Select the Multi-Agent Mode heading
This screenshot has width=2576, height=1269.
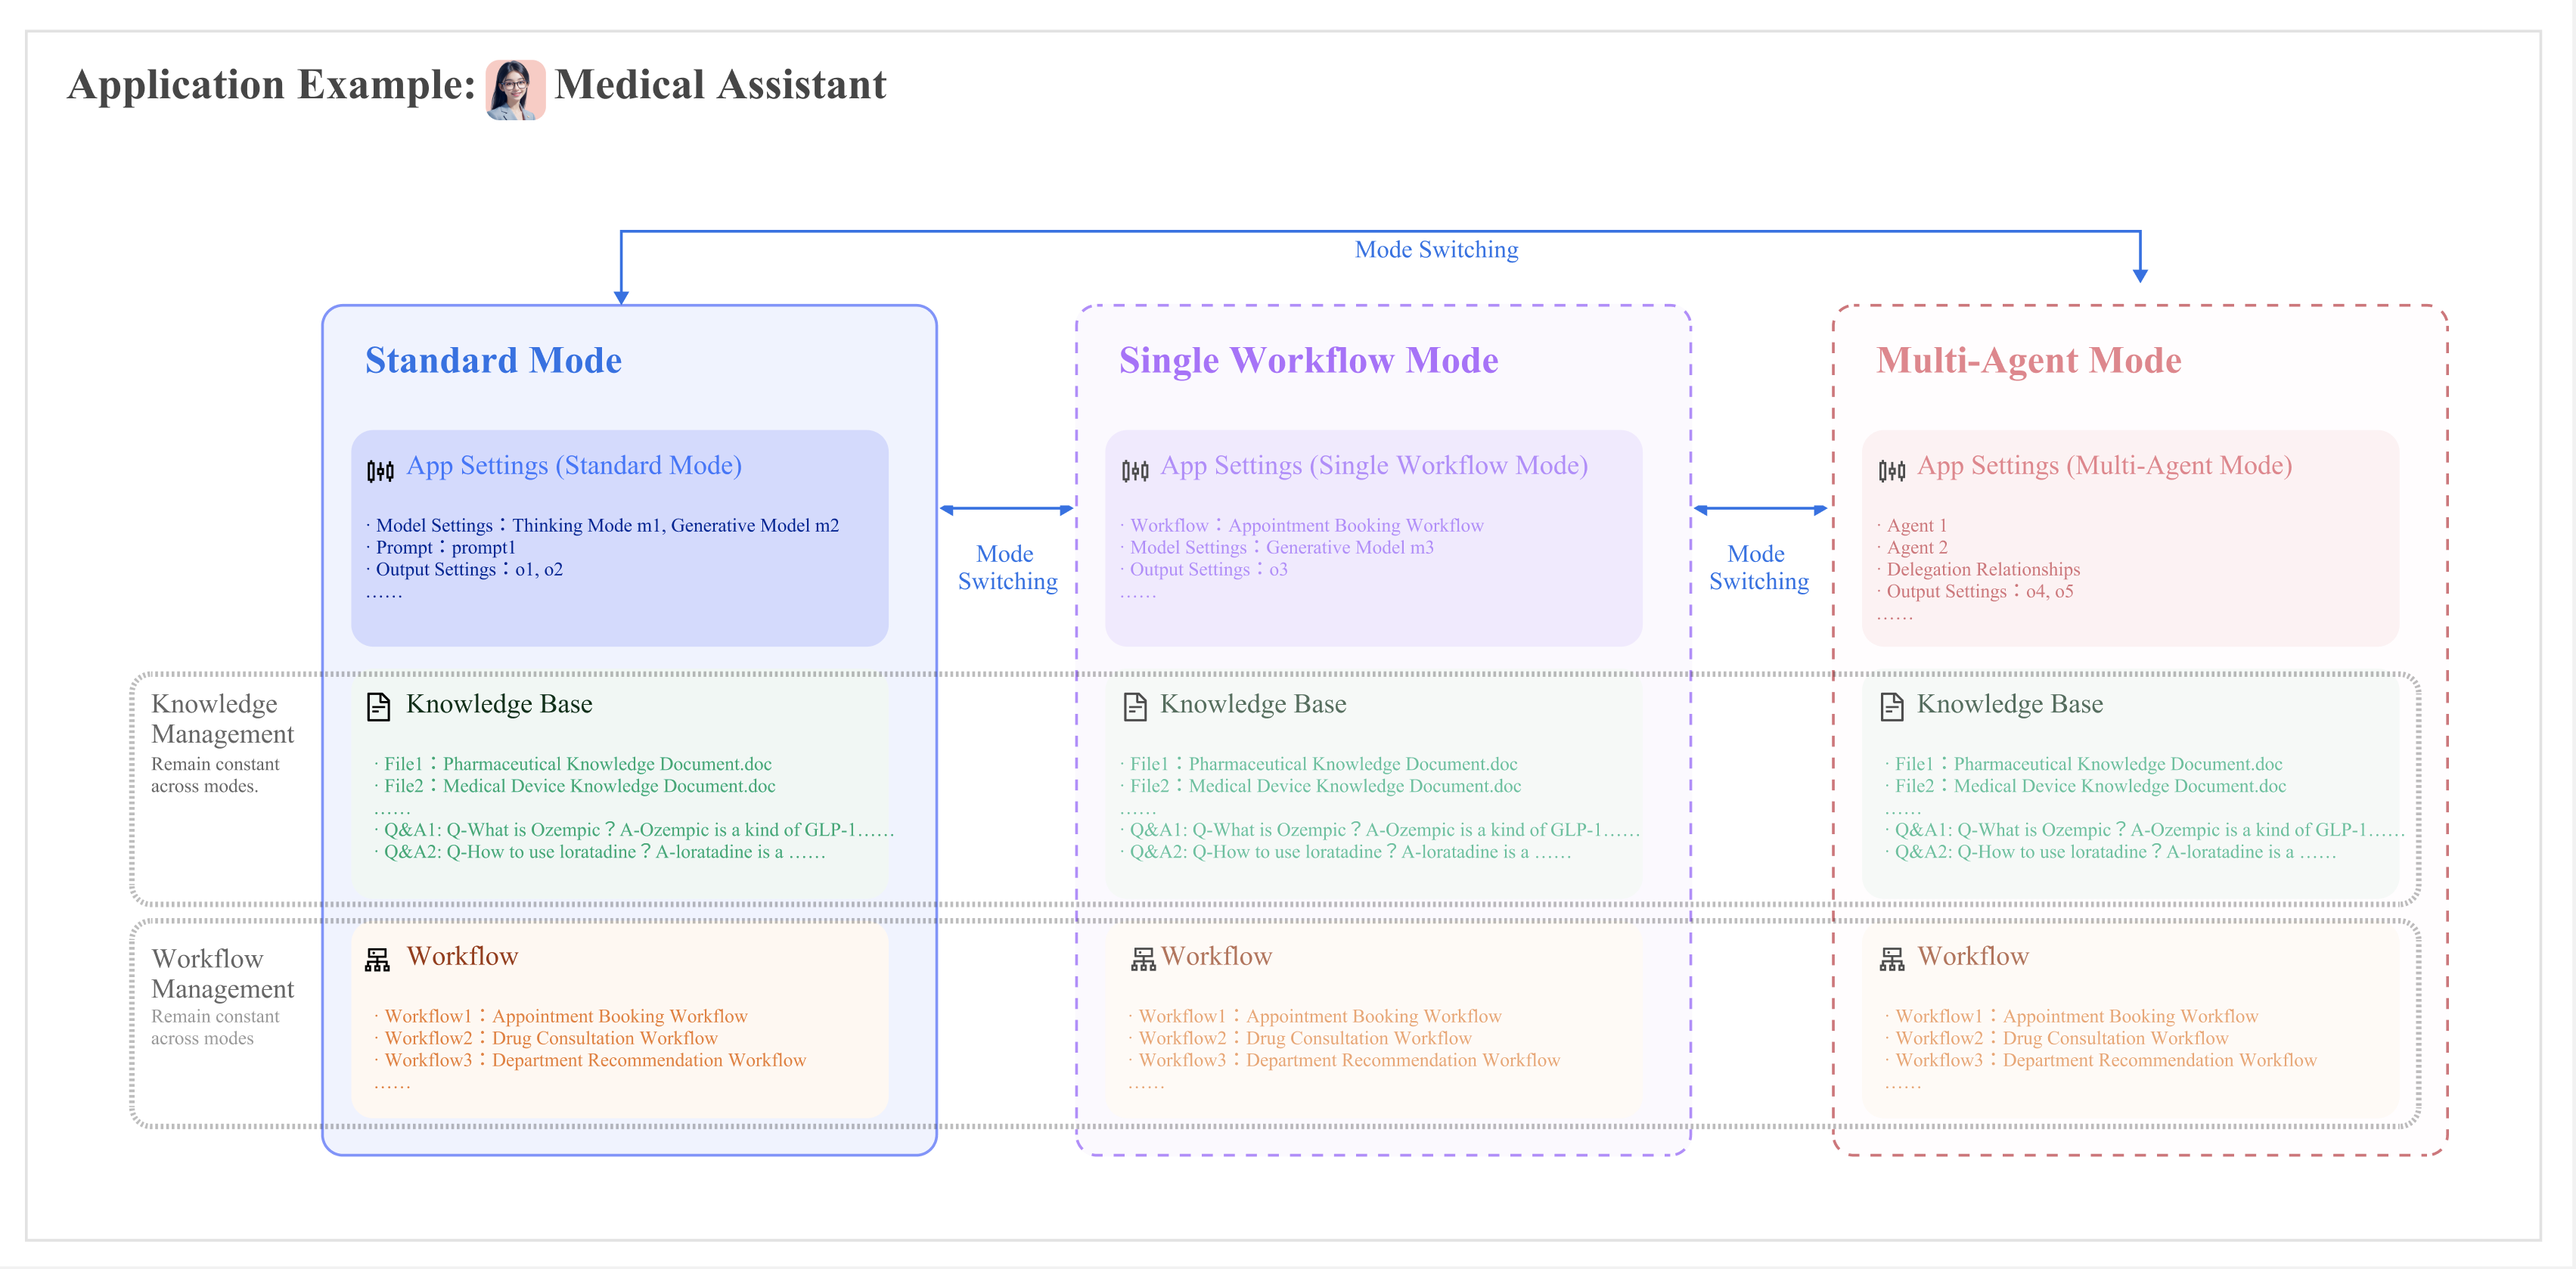[x=2028, y=360]
